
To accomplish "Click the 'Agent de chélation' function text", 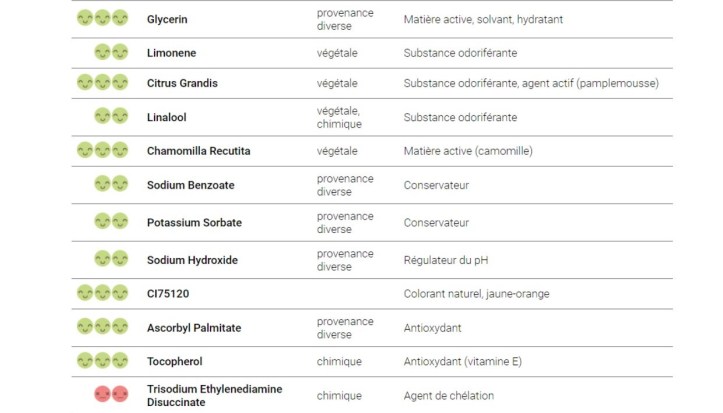I will coord(449,396).
